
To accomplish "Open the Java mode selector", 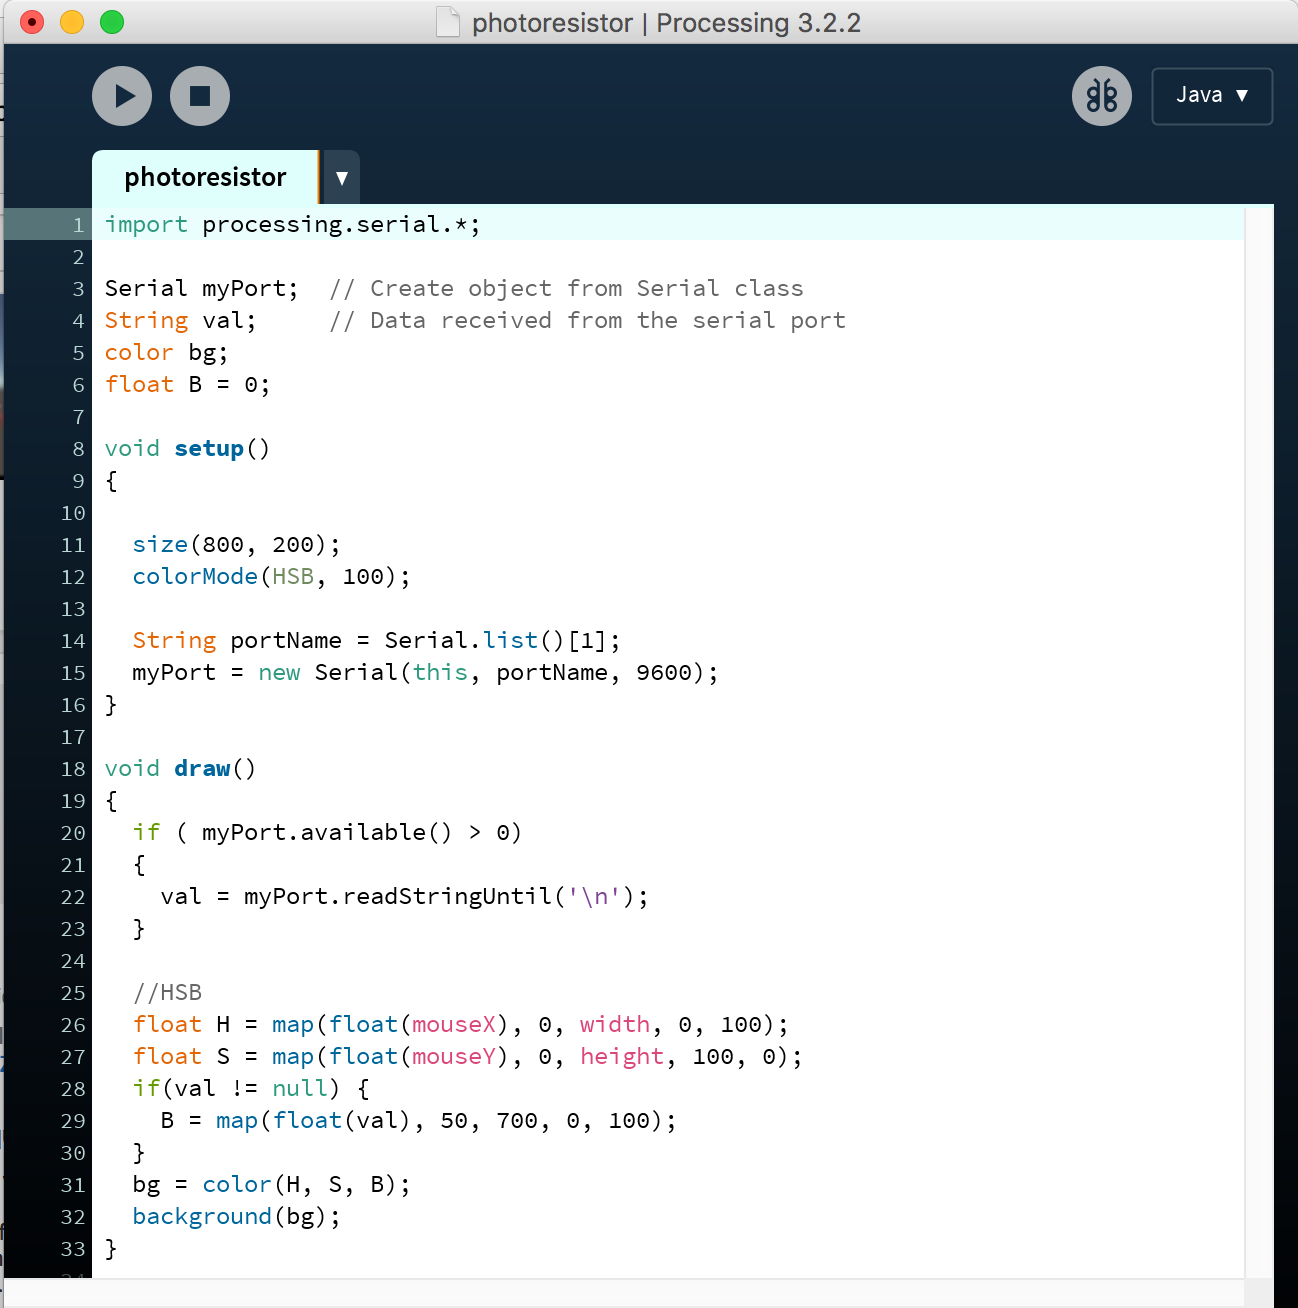I will click(1212, 95).
